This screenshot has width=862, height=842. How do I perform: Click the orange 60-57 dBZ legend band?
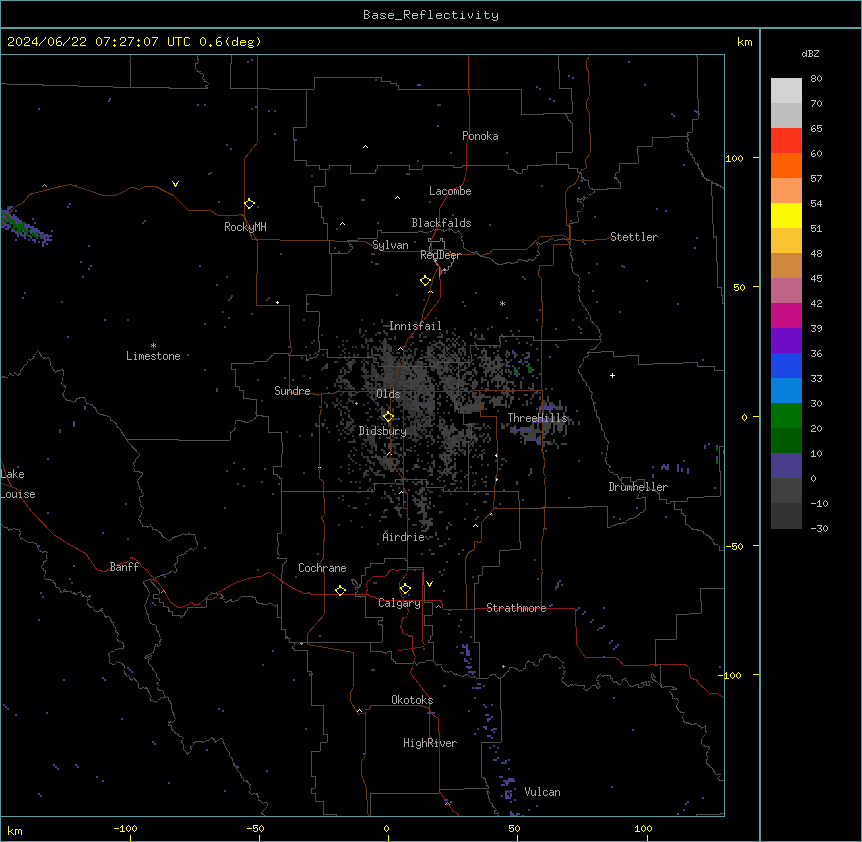[x=786, y=165]
